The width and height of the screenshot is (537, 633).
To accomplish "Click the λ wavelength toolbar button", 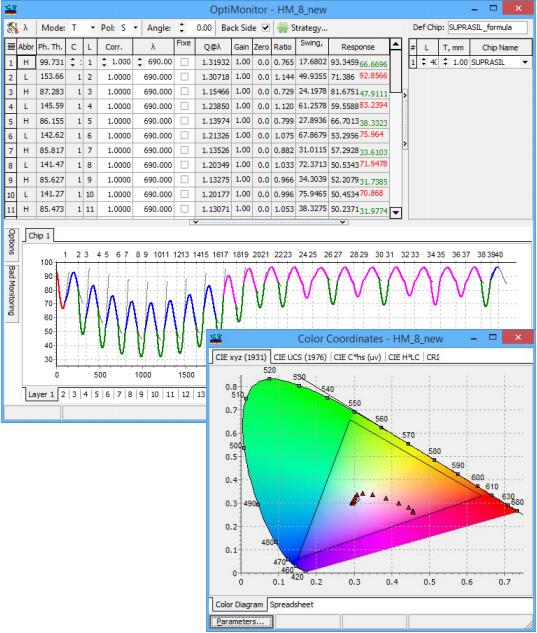I will tap(26, 28).
